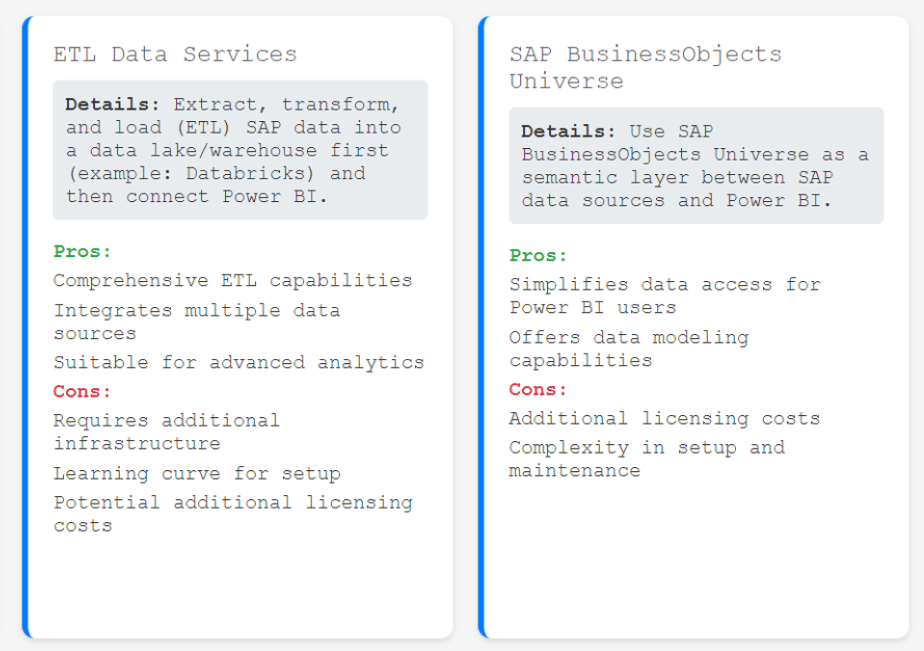Select "Requires additional infrastructure" item
The width and height of the screenshot is (924, 651).
166,431
